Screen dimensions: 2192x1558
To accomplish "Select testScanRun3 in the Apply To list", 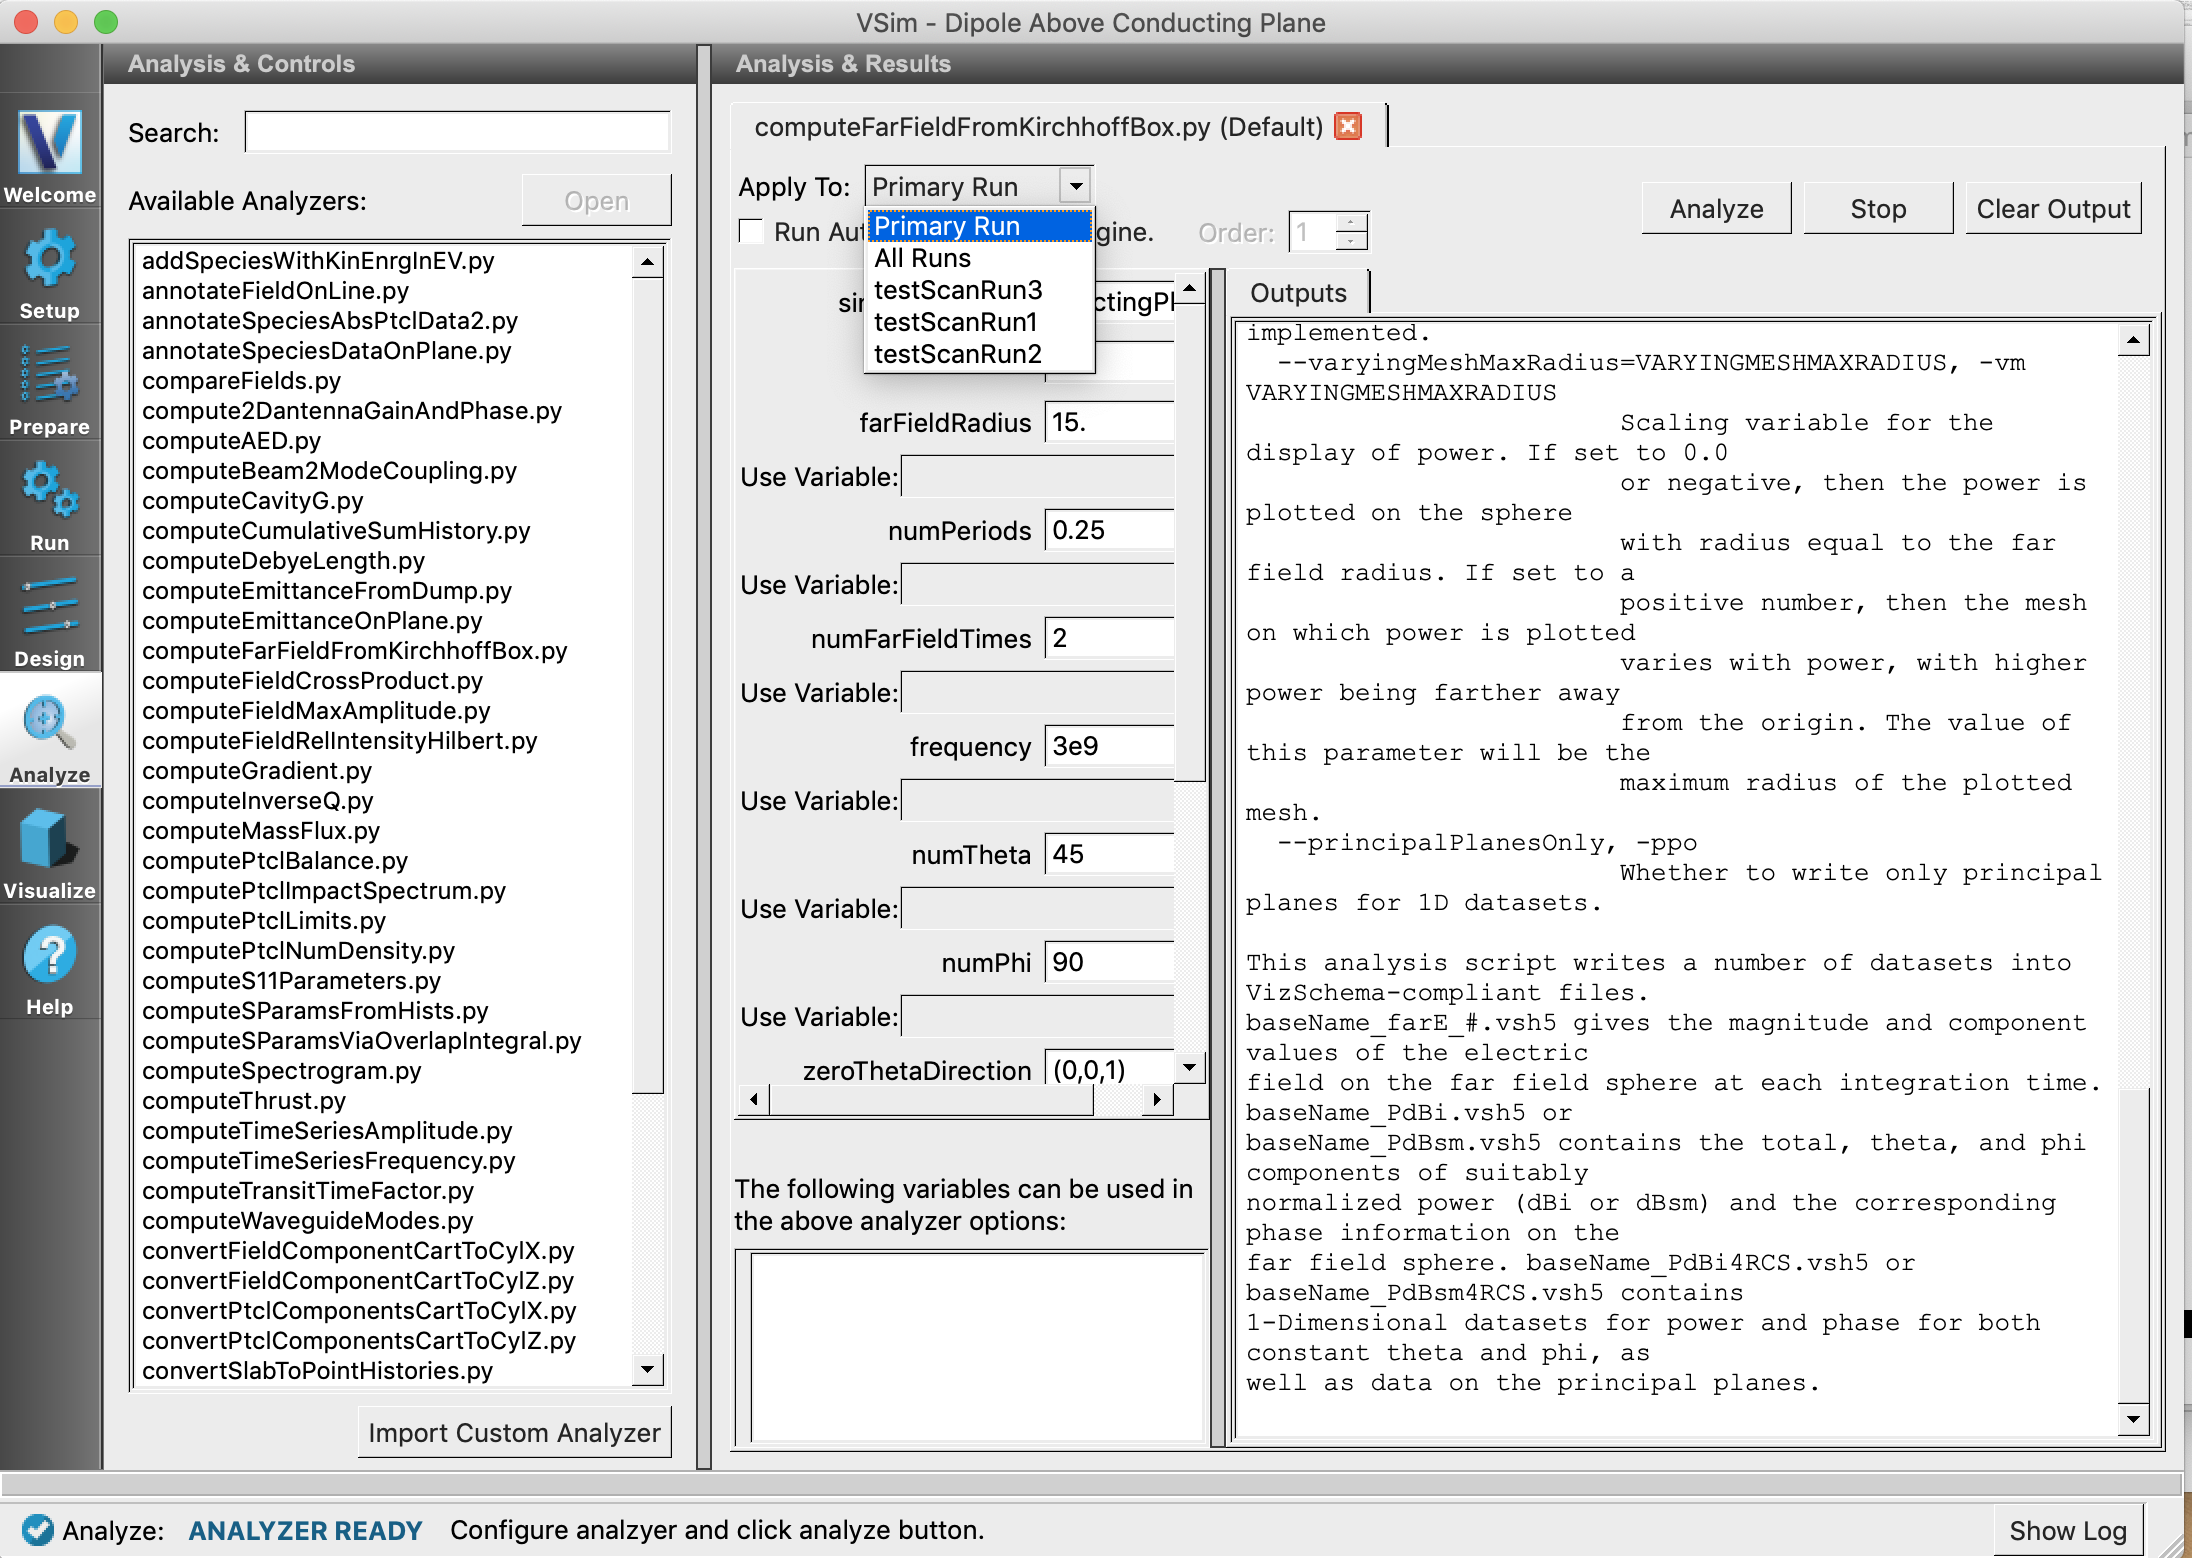I will (x=957, y=290).
